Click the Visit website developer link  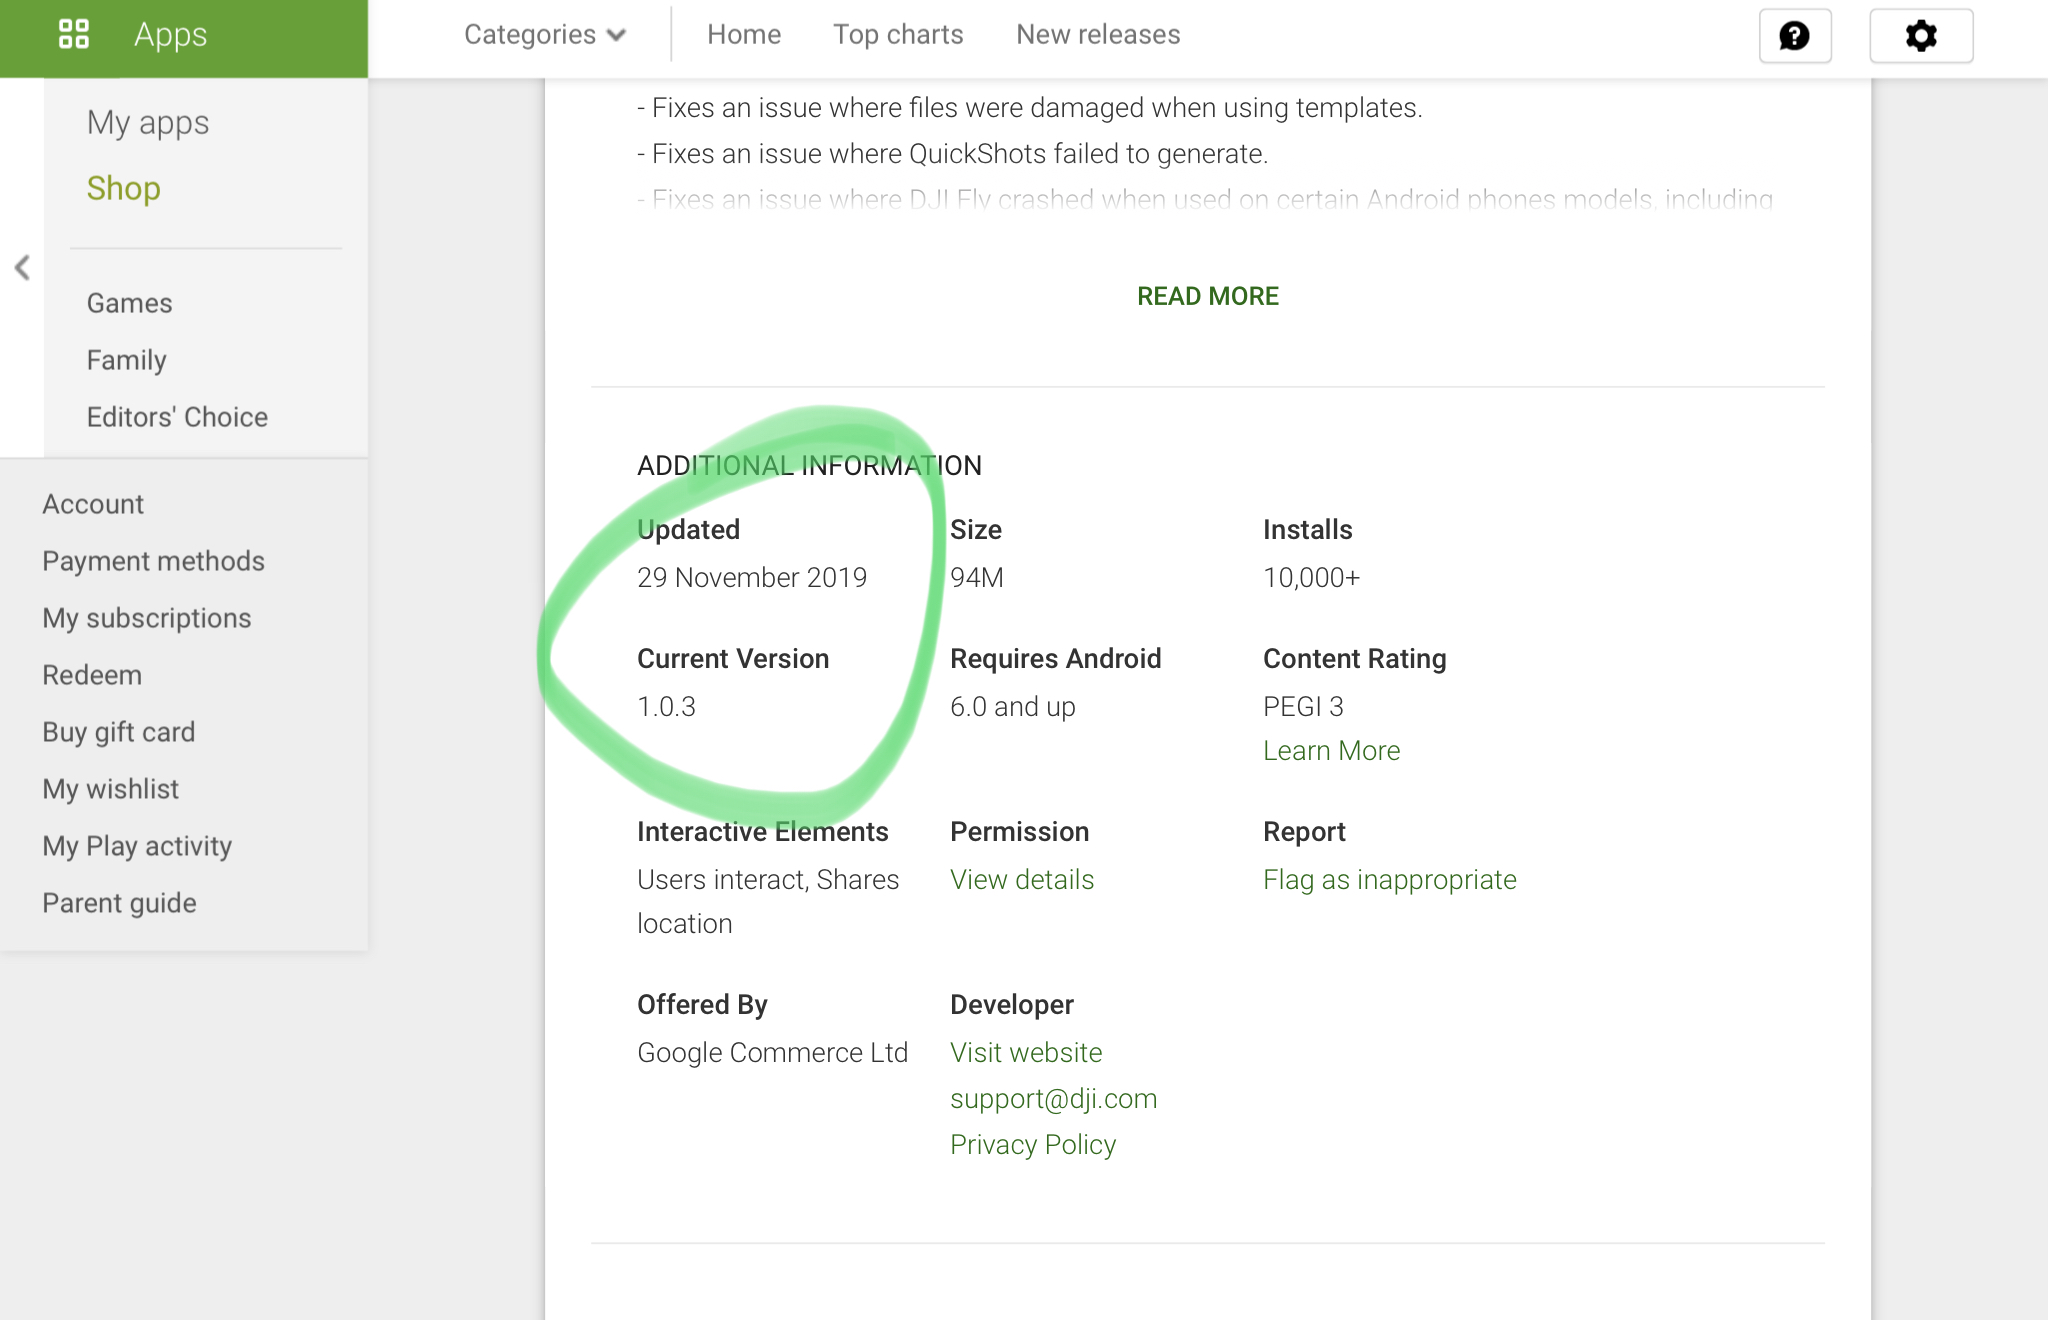click(1026, 1053)
